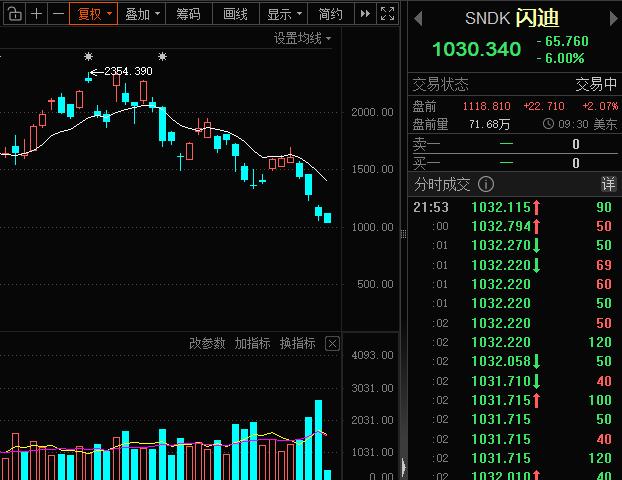The width and height of the screenshot is (622, 480).
Task: Select trade row at 21:53 1032.115
Action: pyautogui.click(x=514, y=207)
